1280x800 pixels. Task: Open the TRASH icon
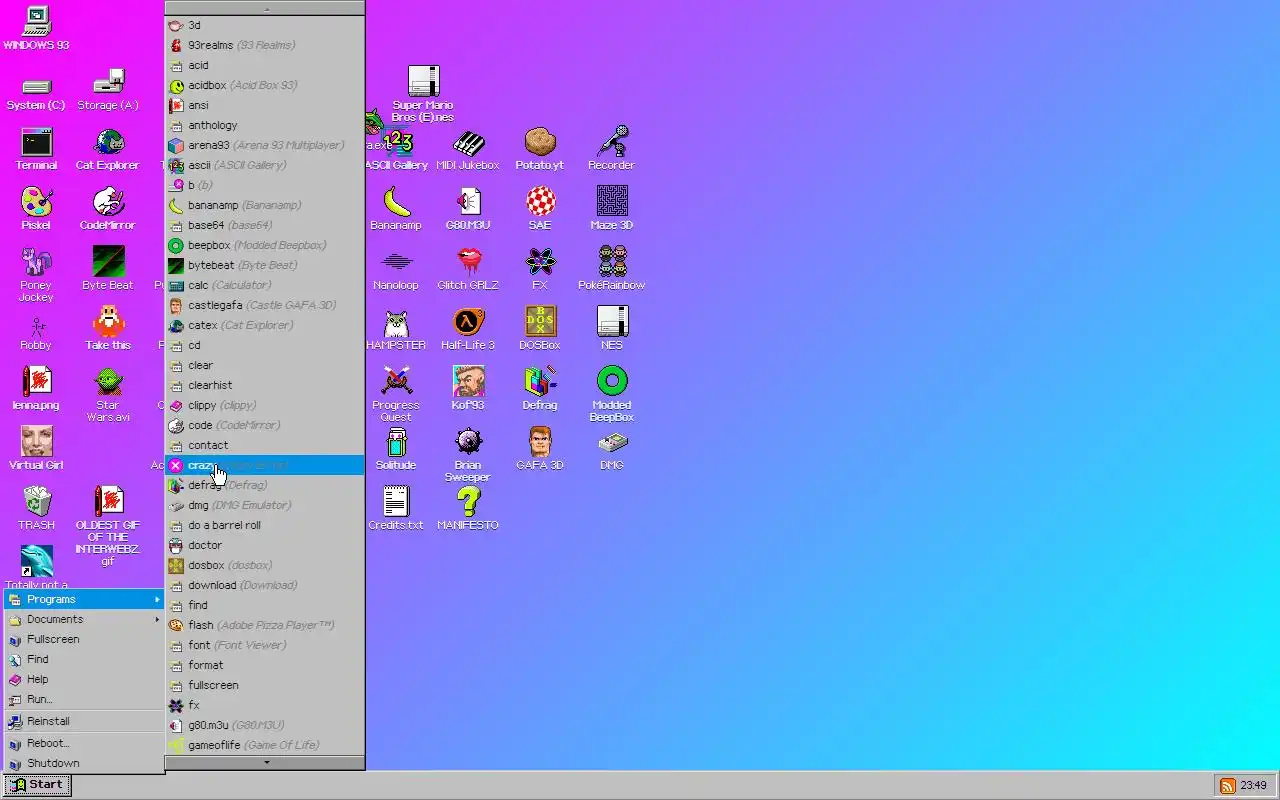[36, 510]
